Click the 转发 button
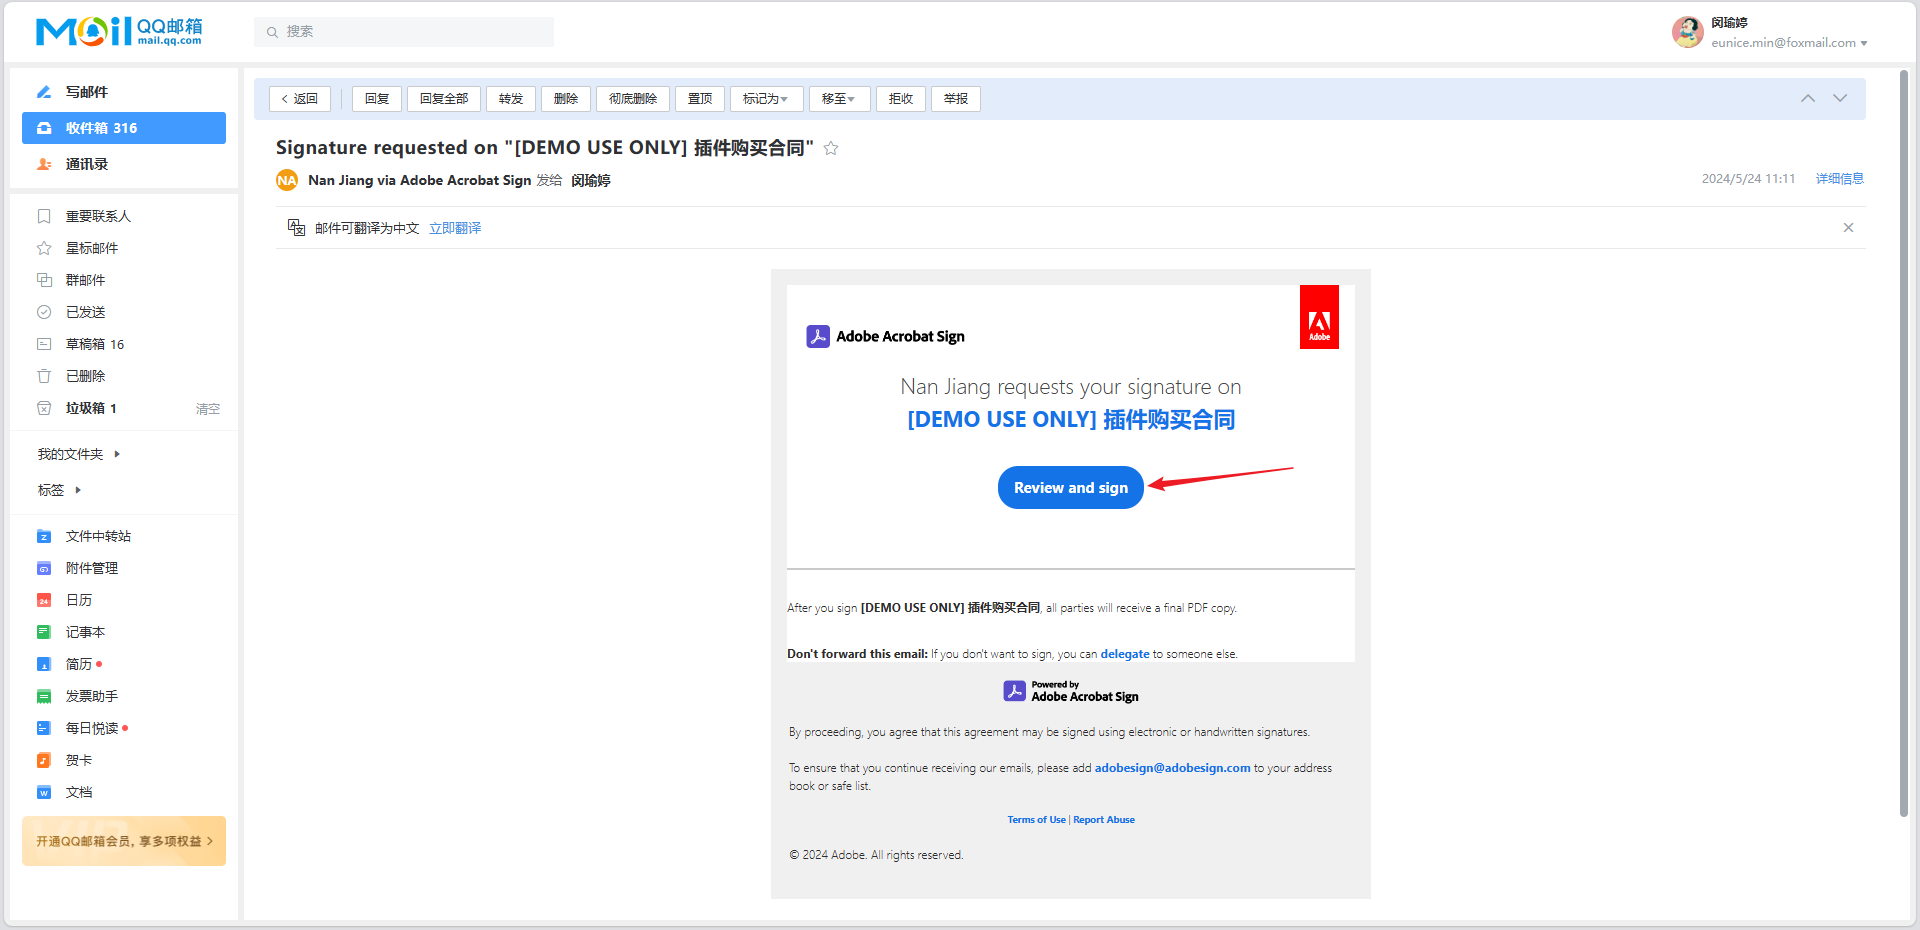Viewport: 1920px width, 930px height. [x=511, y=99]
